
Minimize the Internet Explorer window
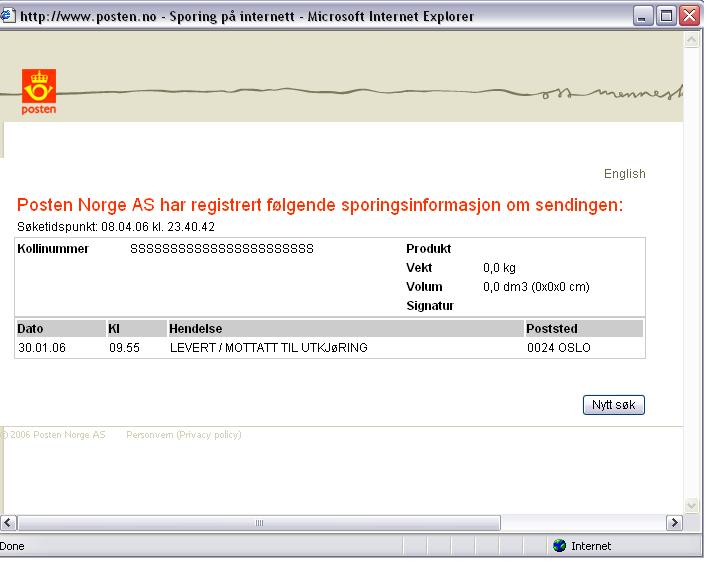(643, 16)
